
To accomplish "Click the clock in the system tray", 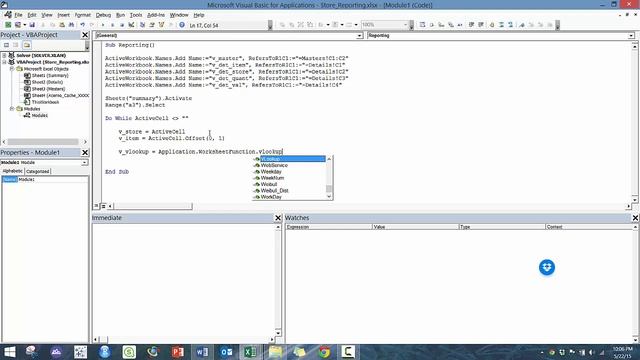I will click(622, 352).
